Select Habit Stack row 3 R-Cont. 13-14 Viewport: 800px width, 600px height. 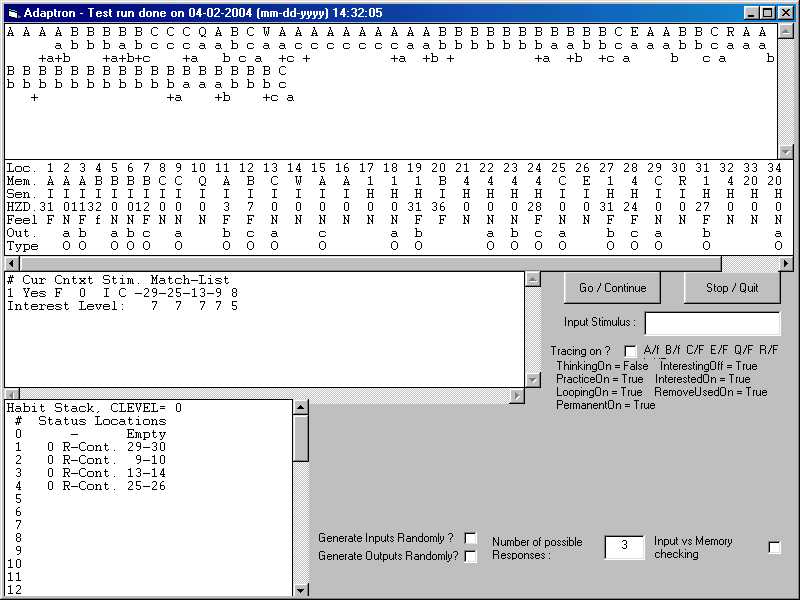click(x=91, y=473)
